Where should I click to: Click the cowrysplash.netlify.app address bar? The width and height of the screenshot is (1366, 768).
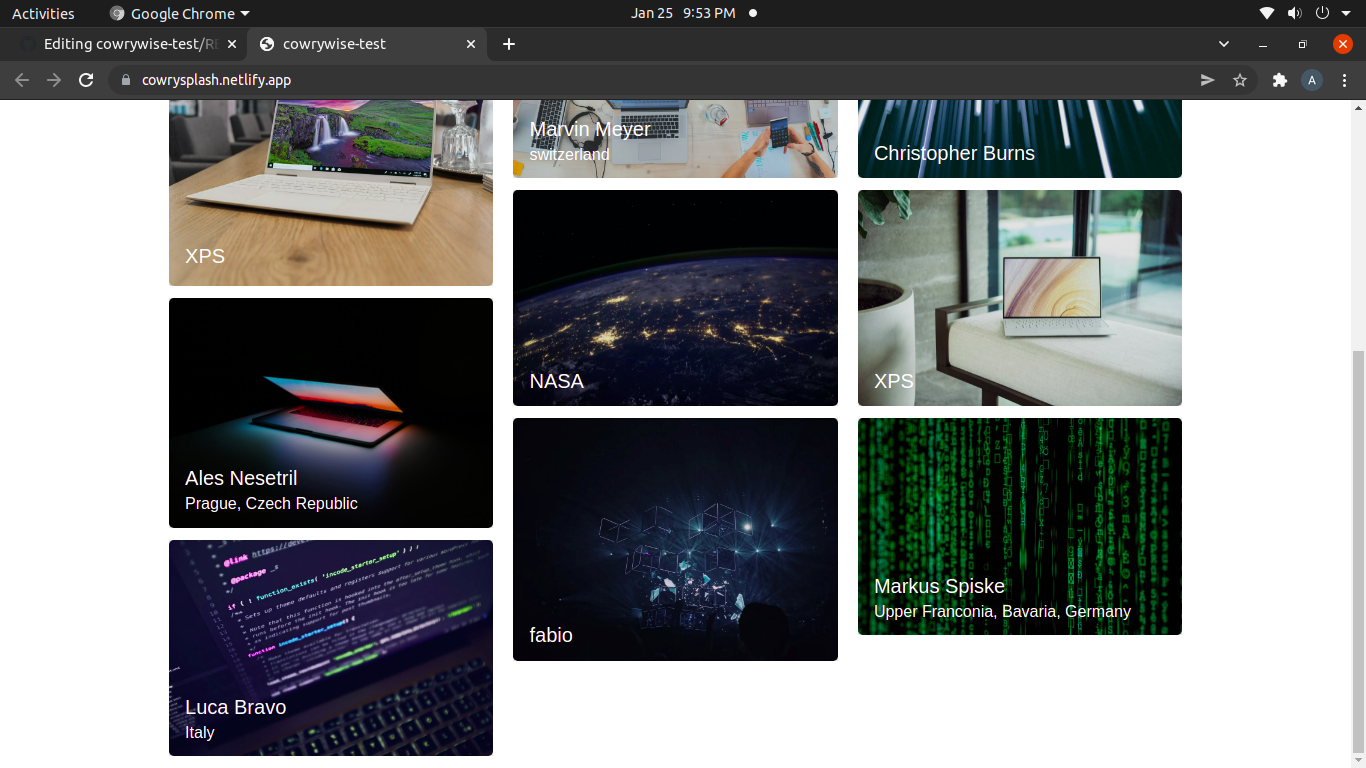(660, 80)
